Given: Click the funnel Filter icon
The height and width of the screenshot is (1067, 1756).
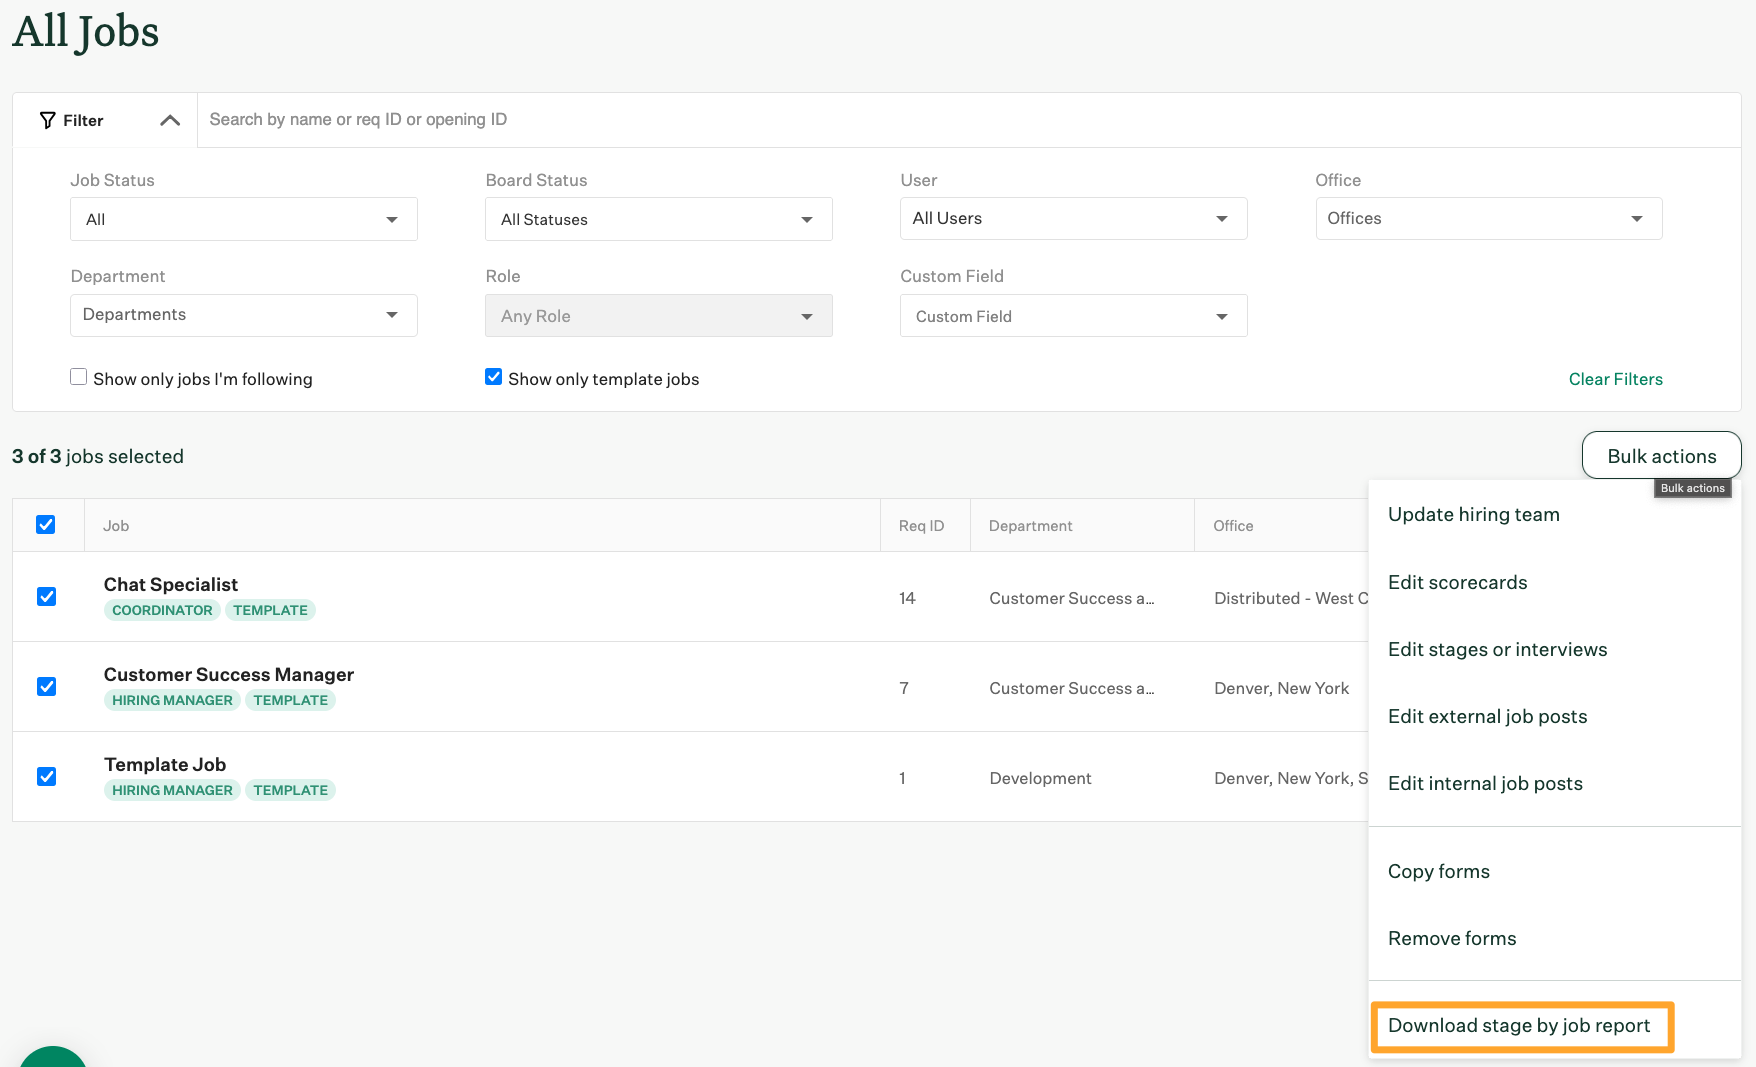Looking at the screenshot, I should (47, 120).
